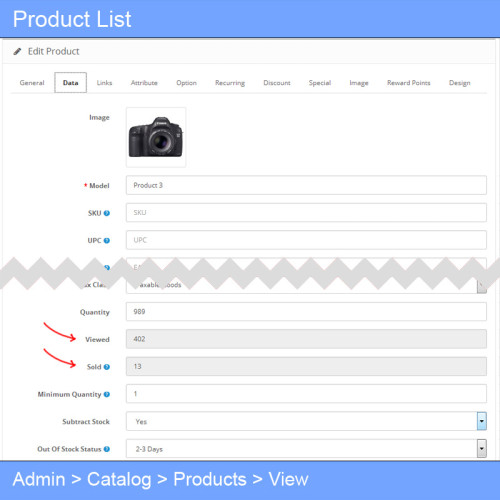Go to the Discount tab
The image size is (500, 500).
click(x=277, y=83)
